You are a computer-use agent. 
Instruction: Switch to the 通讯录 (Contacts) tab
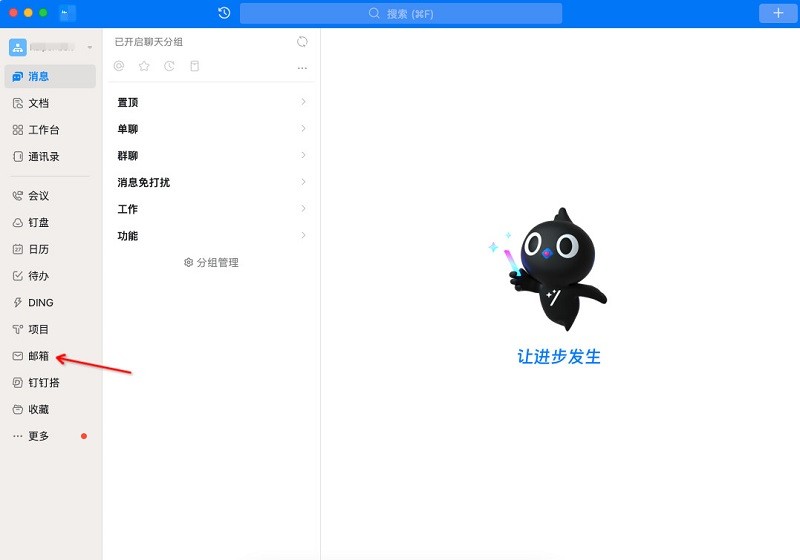(43, 156)
